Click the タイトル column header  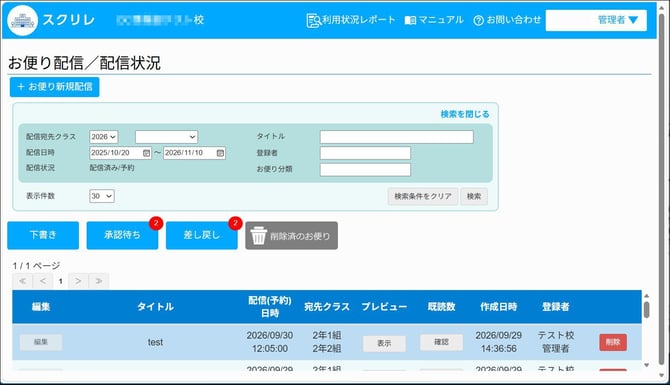(x=155, y=306)
